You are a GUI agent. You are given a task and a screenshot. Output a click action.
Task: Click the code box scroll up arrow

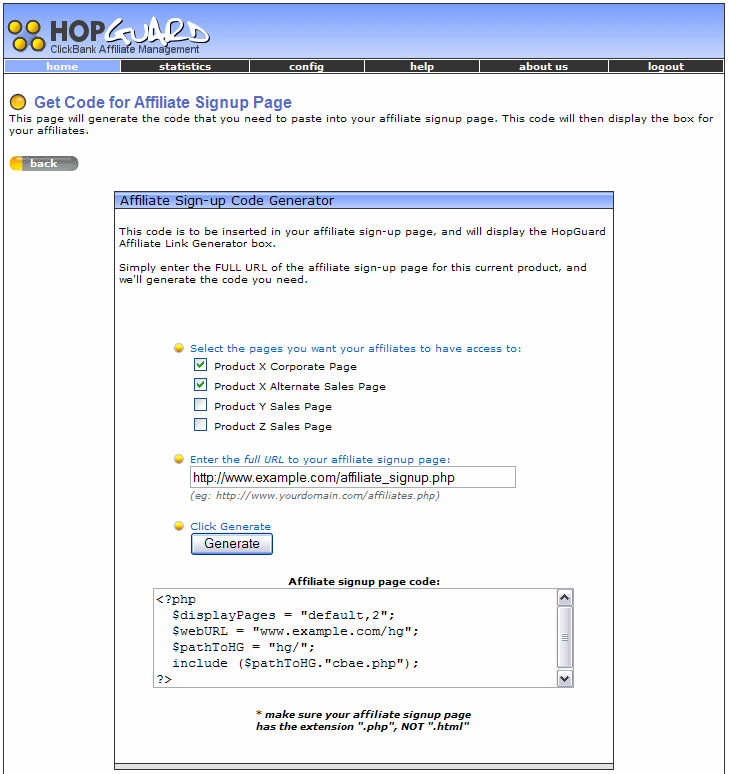pyautogui.click(x=565, y=598)
